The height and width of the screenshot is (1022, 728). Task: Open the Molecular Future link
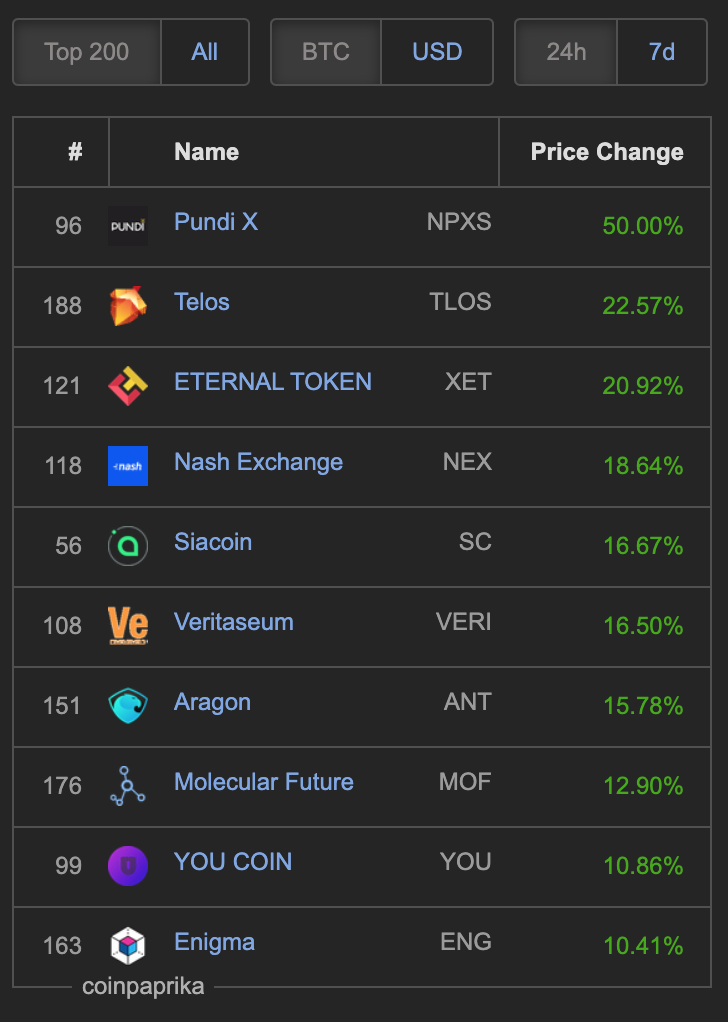(x=264, y=782)
